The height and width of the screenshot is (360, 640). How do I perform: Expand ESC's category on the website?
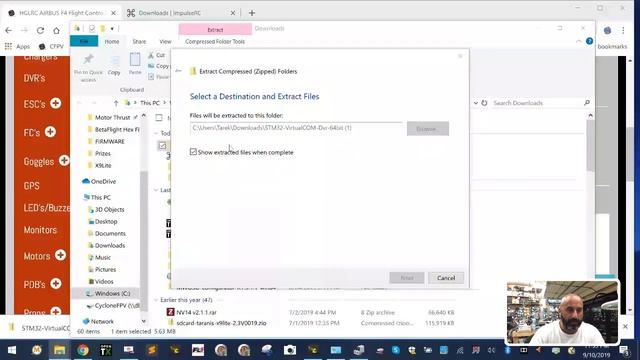coord(56,103)
